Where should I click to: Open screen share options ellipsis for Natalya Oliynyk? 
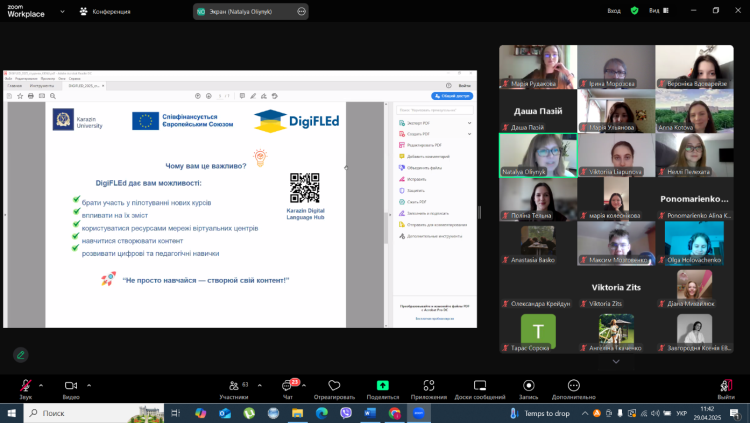coord(301,11)
